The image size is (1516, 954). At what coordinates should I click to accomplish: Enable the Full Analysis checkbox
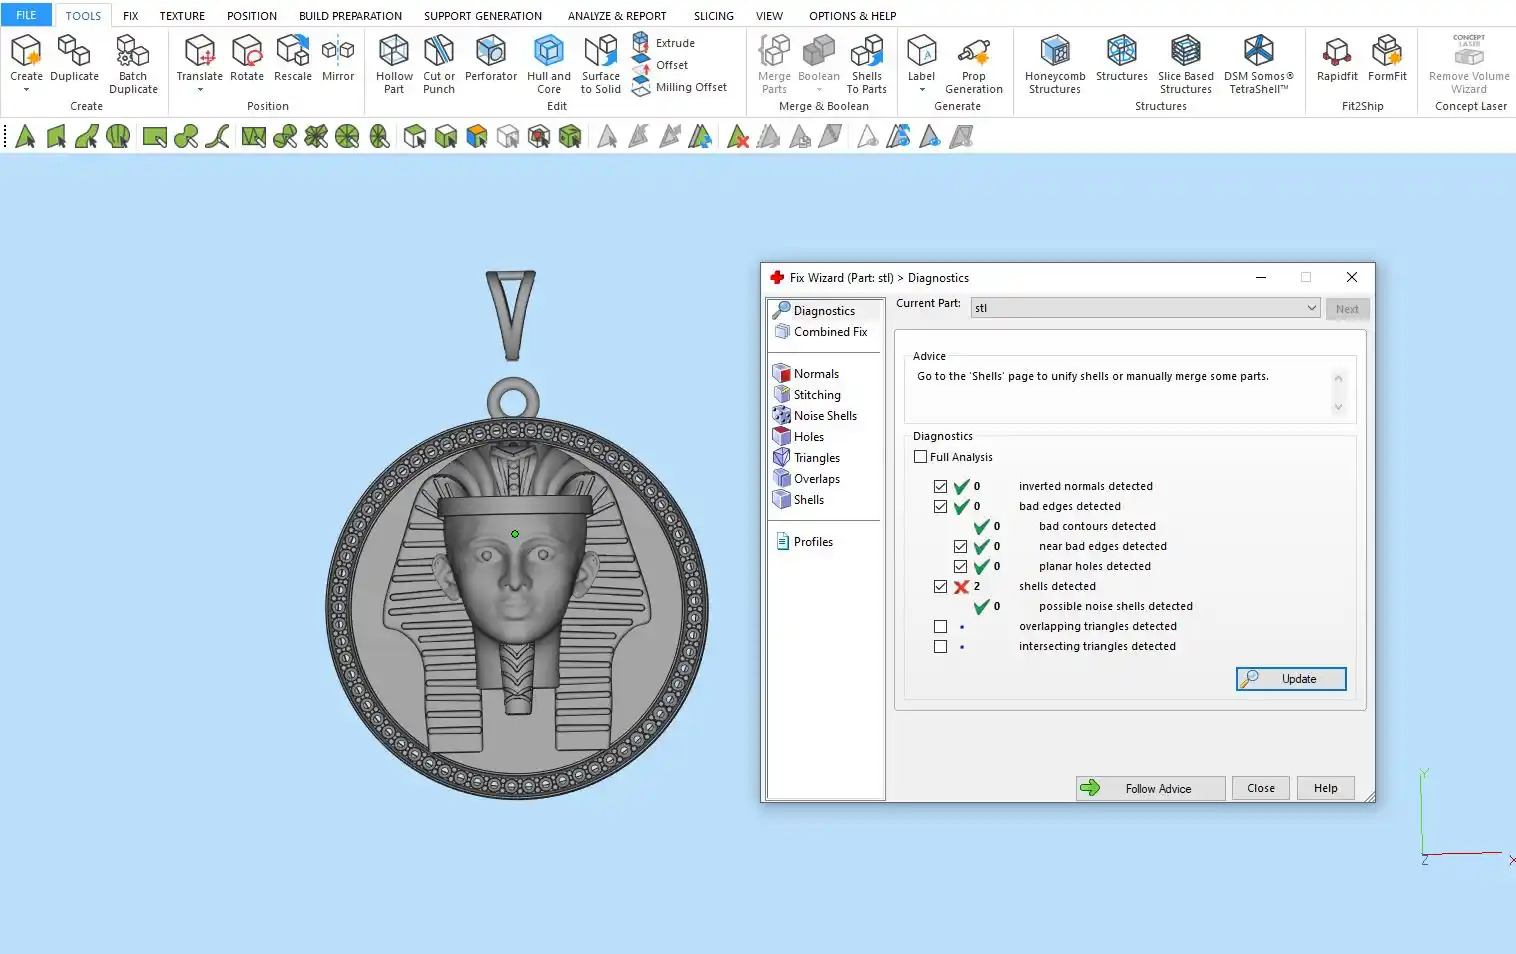tap(921, 457)
